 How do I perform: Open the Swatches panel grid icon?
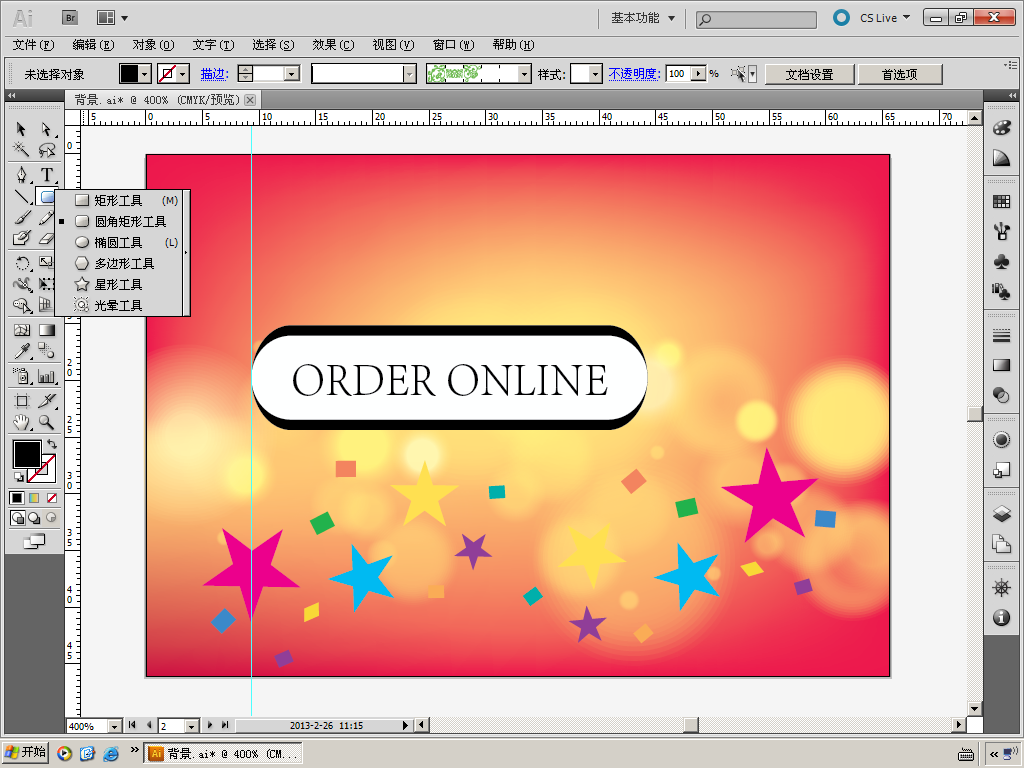point(1001,201)
